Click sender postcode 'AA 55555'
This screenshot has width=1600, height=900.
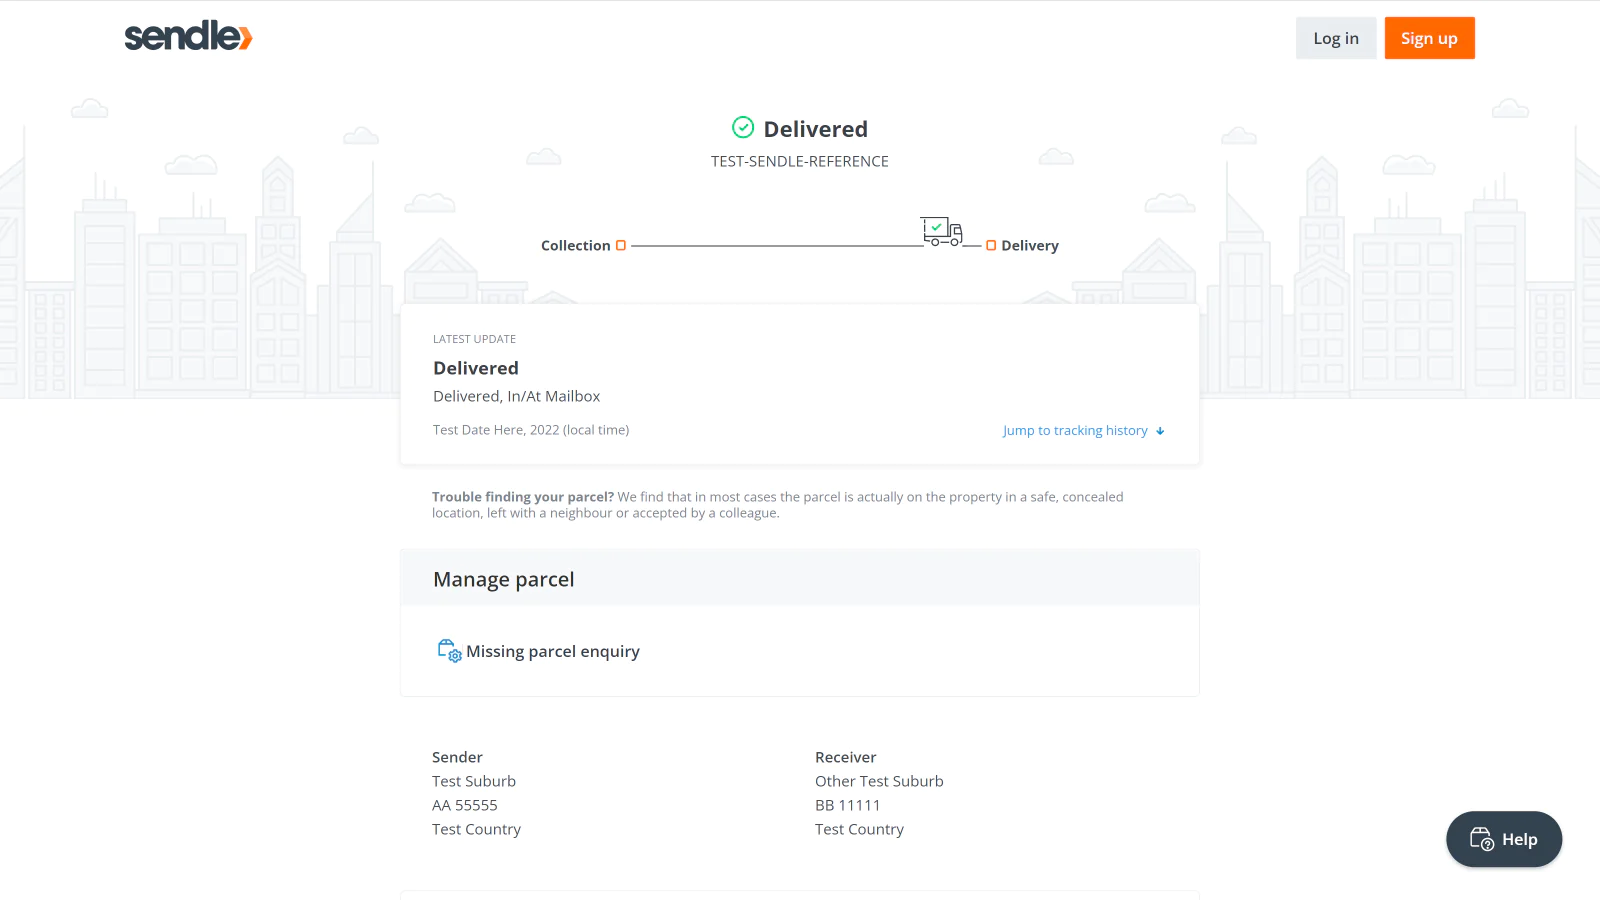point(465,805)
